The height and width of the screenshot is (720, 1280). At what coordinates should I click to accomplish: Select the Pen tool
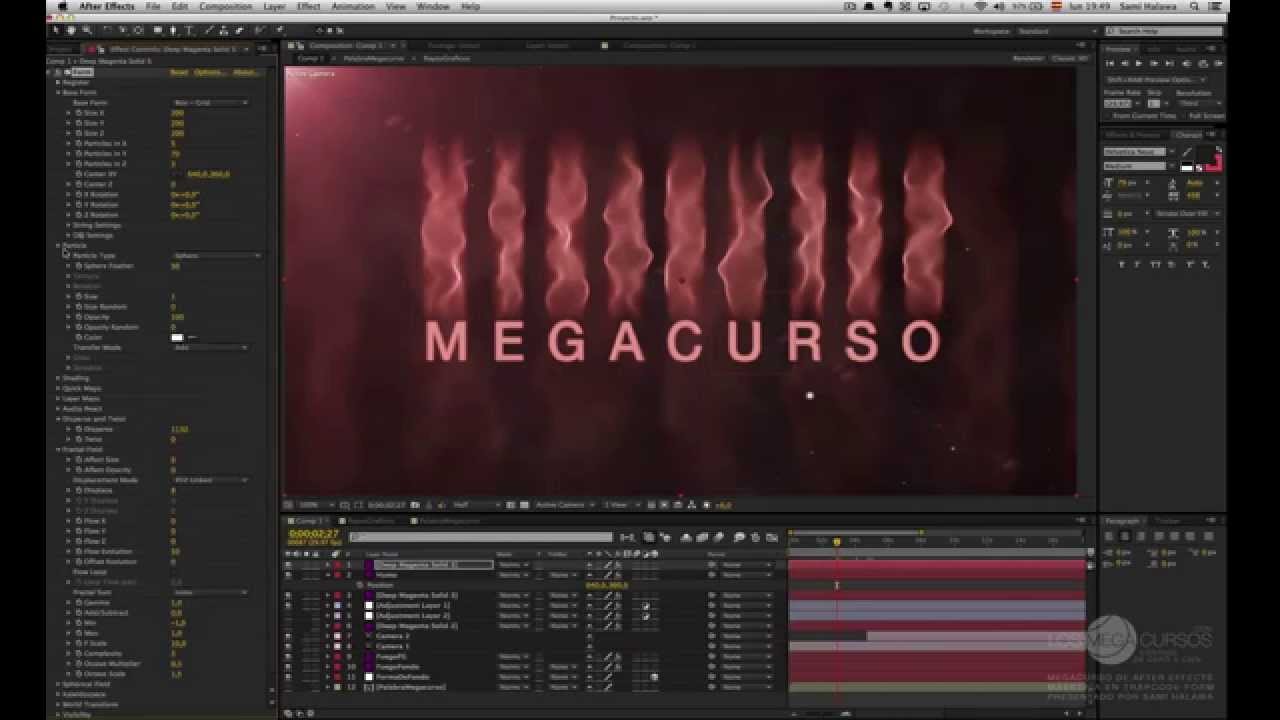[x=173, y=30]
